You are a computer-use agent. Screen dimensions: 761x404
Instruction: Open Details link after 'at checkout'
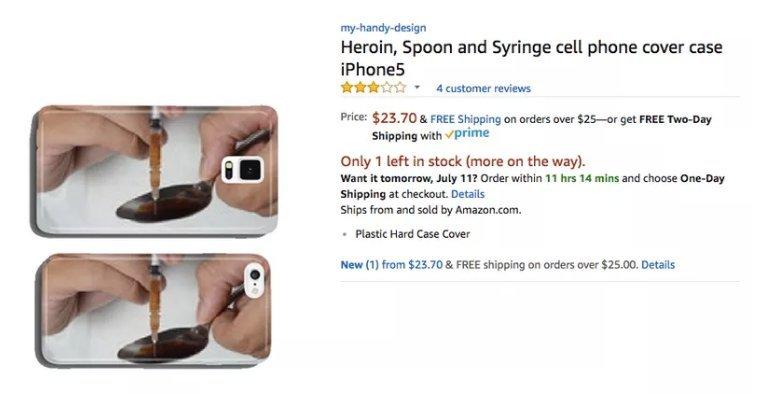468,193
